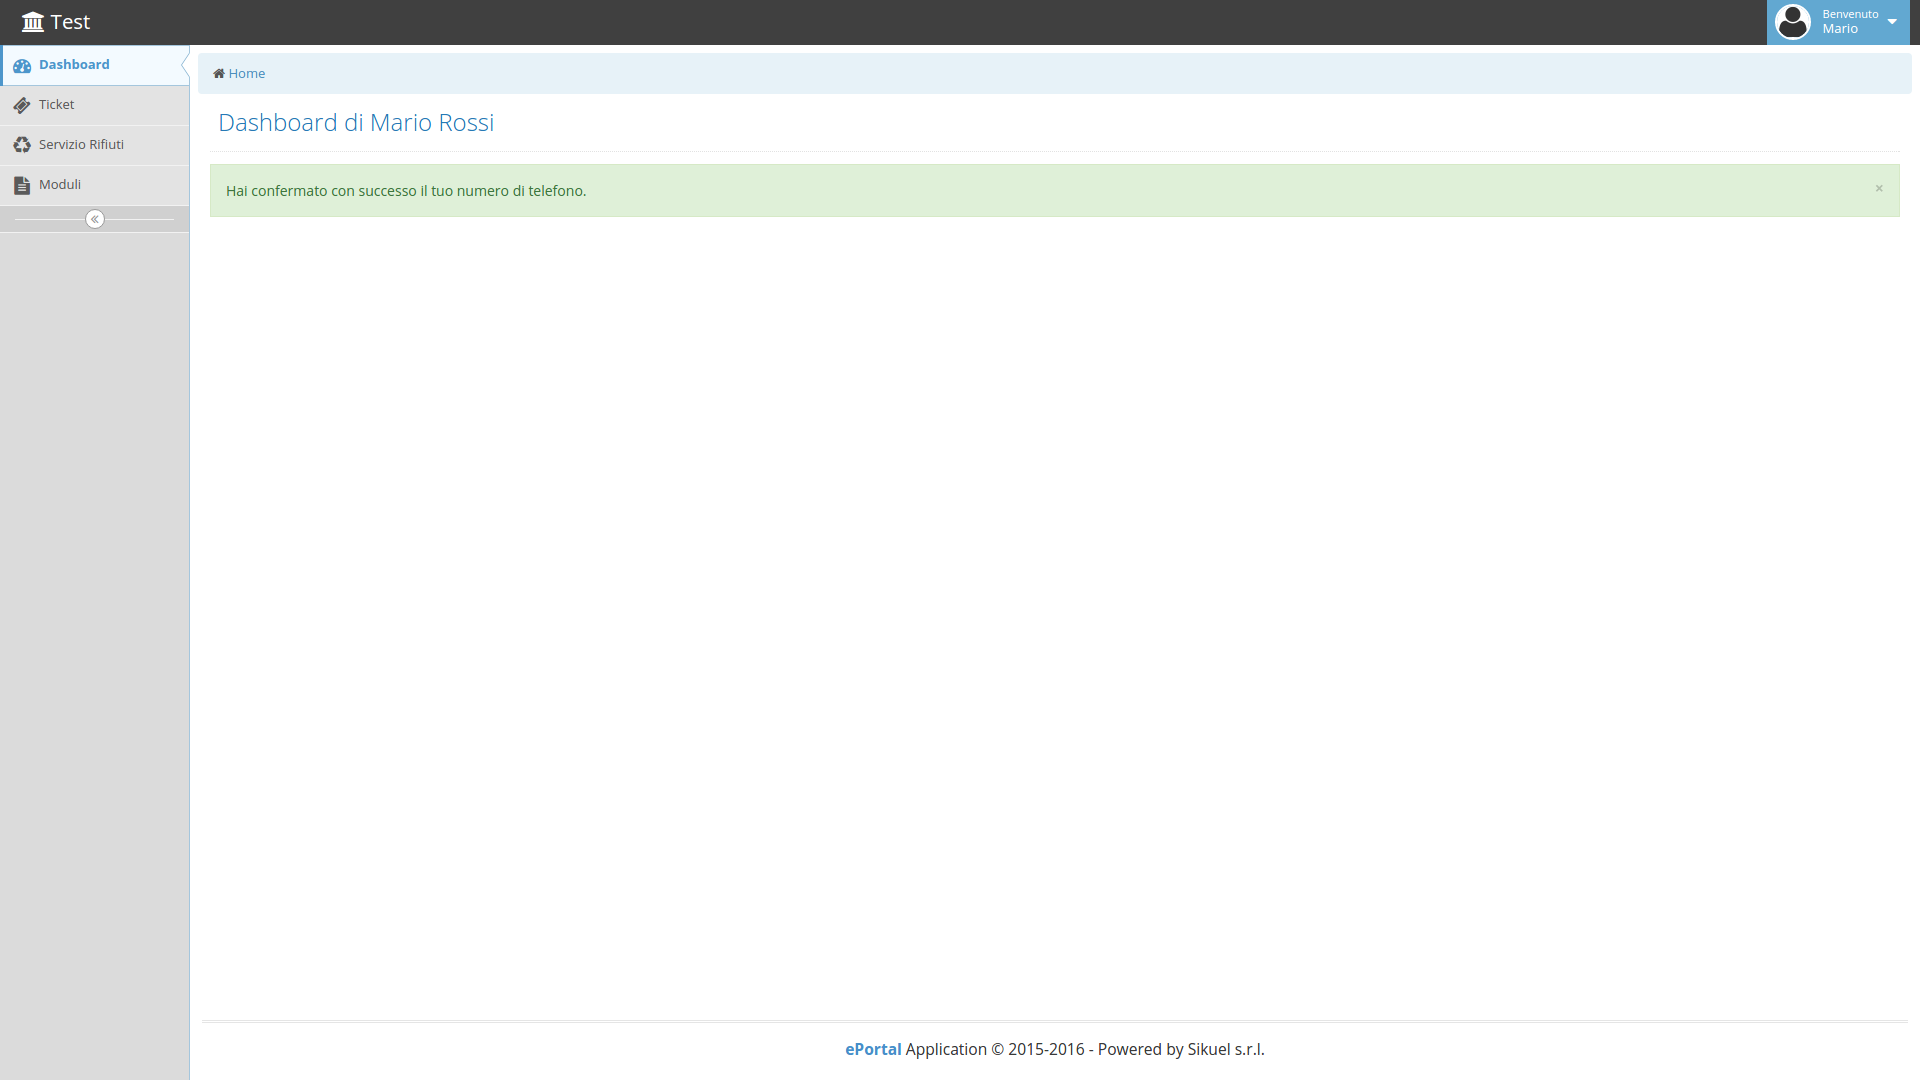Viewport: 1920px width, 1080px height.
Task: Click the Moduli document icon
Action: coord(22,185)
